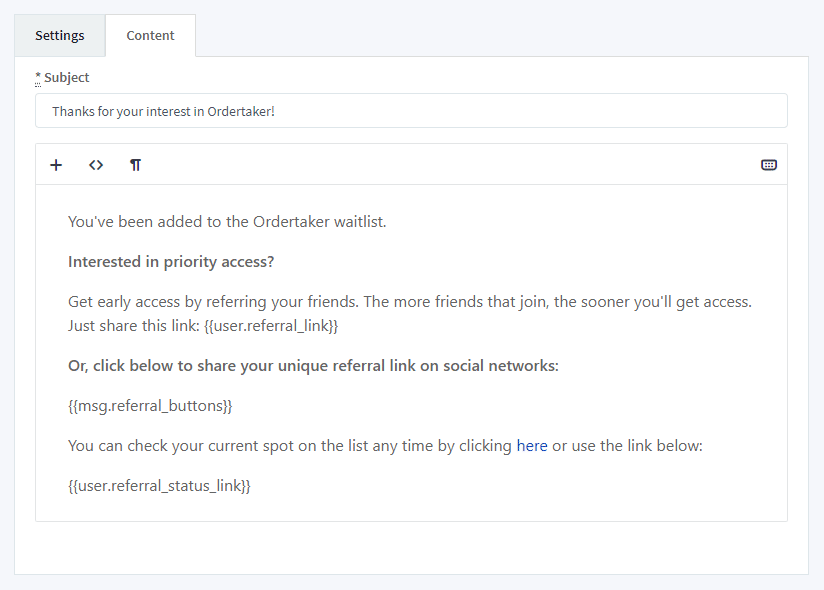
Task: Click the required asterisk beside Subject
Action: [x=38, y=78]
